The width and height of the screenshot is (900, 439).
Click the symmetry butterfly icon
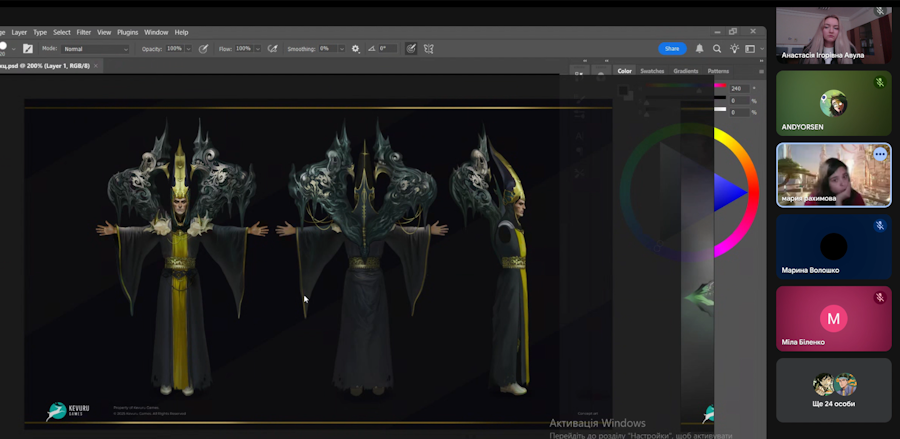coord(429,48)
